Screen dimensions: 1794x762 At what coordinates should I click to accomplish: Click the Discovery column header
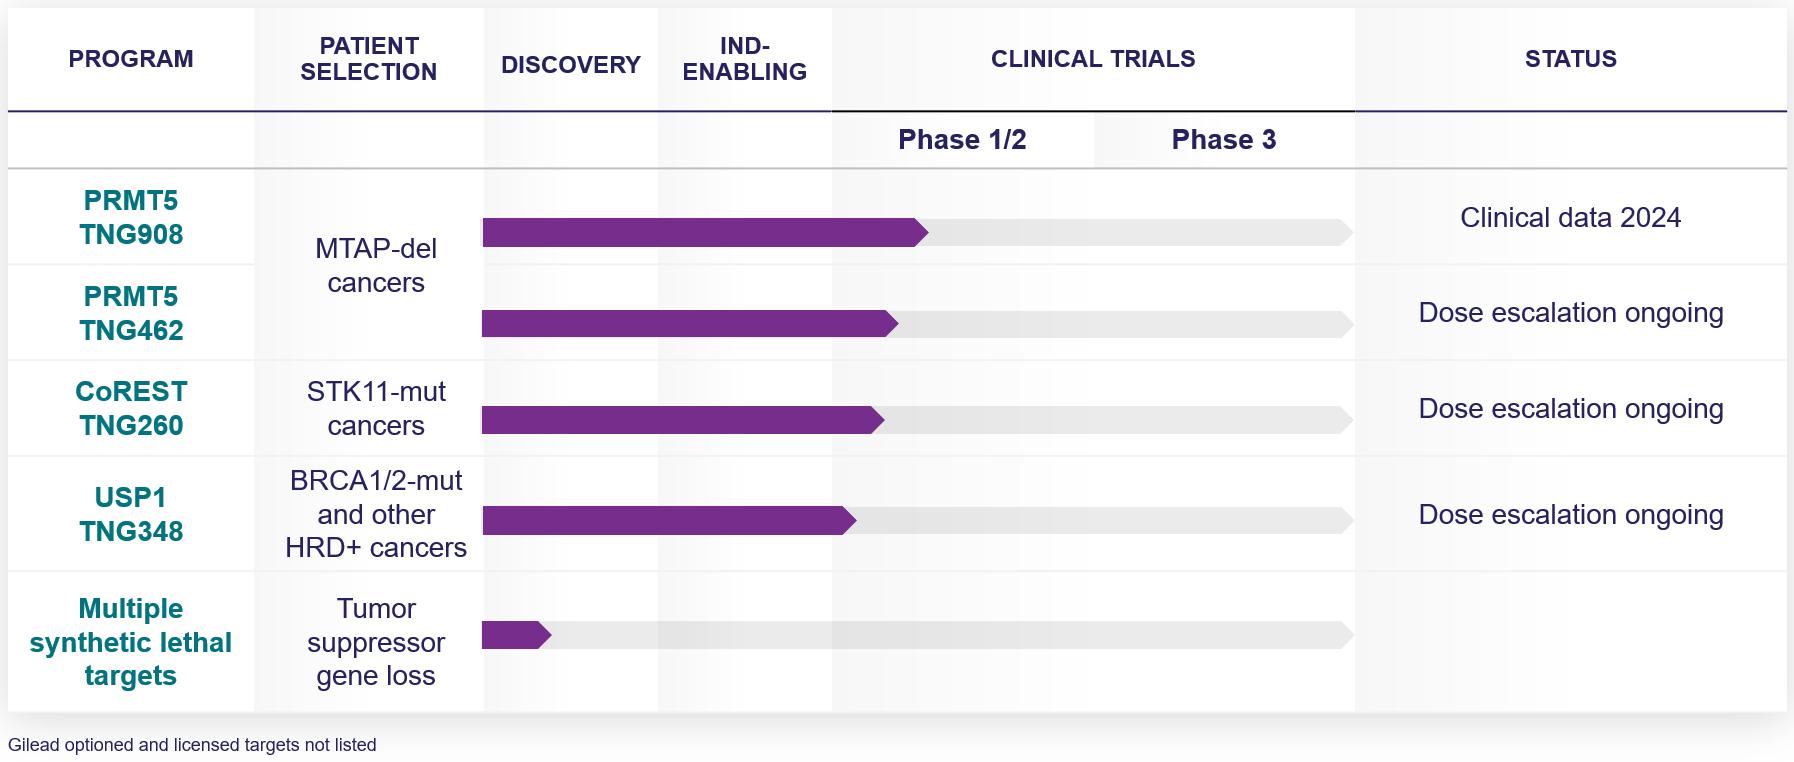click(570, 65)
